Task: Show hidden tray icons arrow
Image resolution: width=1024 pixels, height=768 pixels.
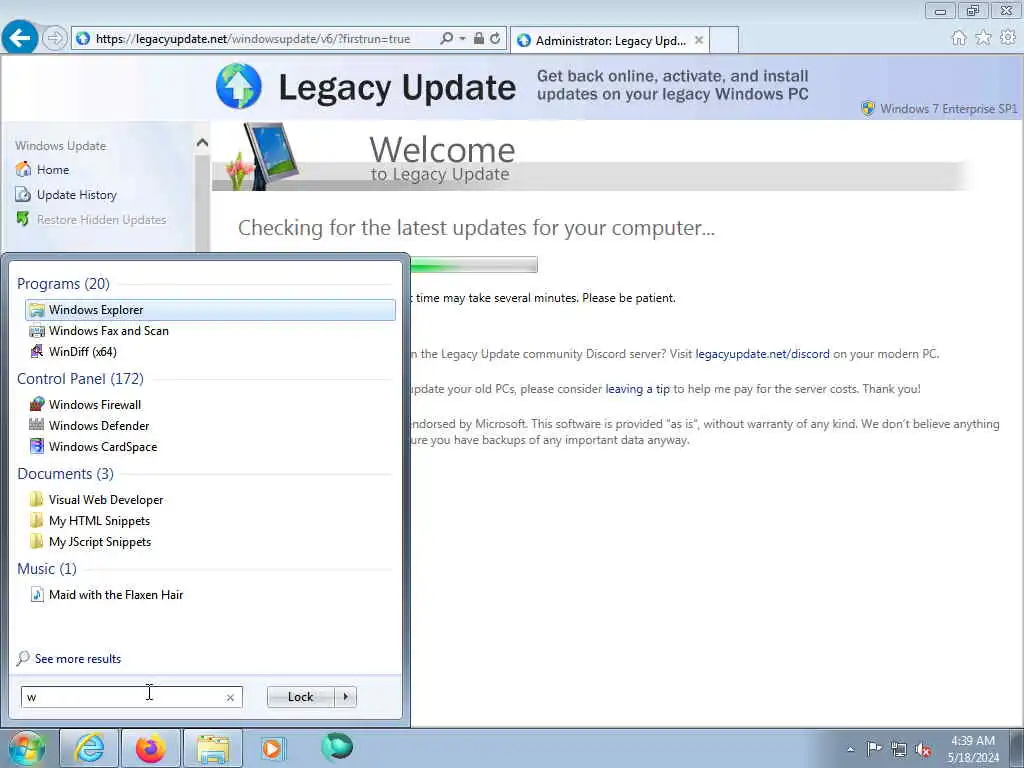Action: [x=850, y=750]
